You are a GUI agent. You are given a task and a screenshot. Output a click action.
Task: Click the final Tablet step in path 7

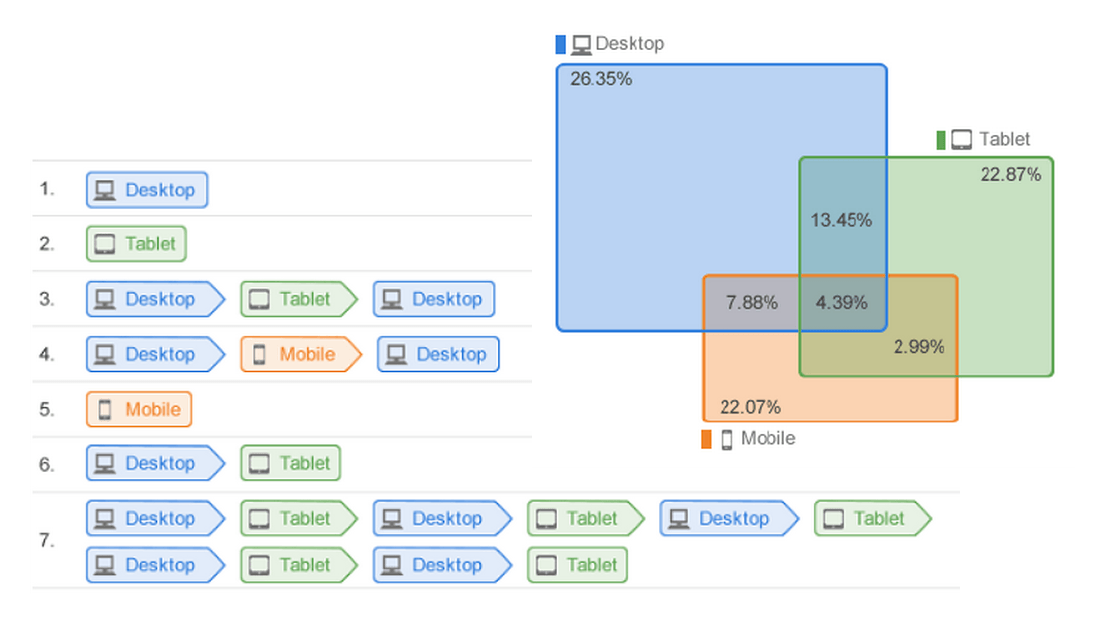[577, 565]
